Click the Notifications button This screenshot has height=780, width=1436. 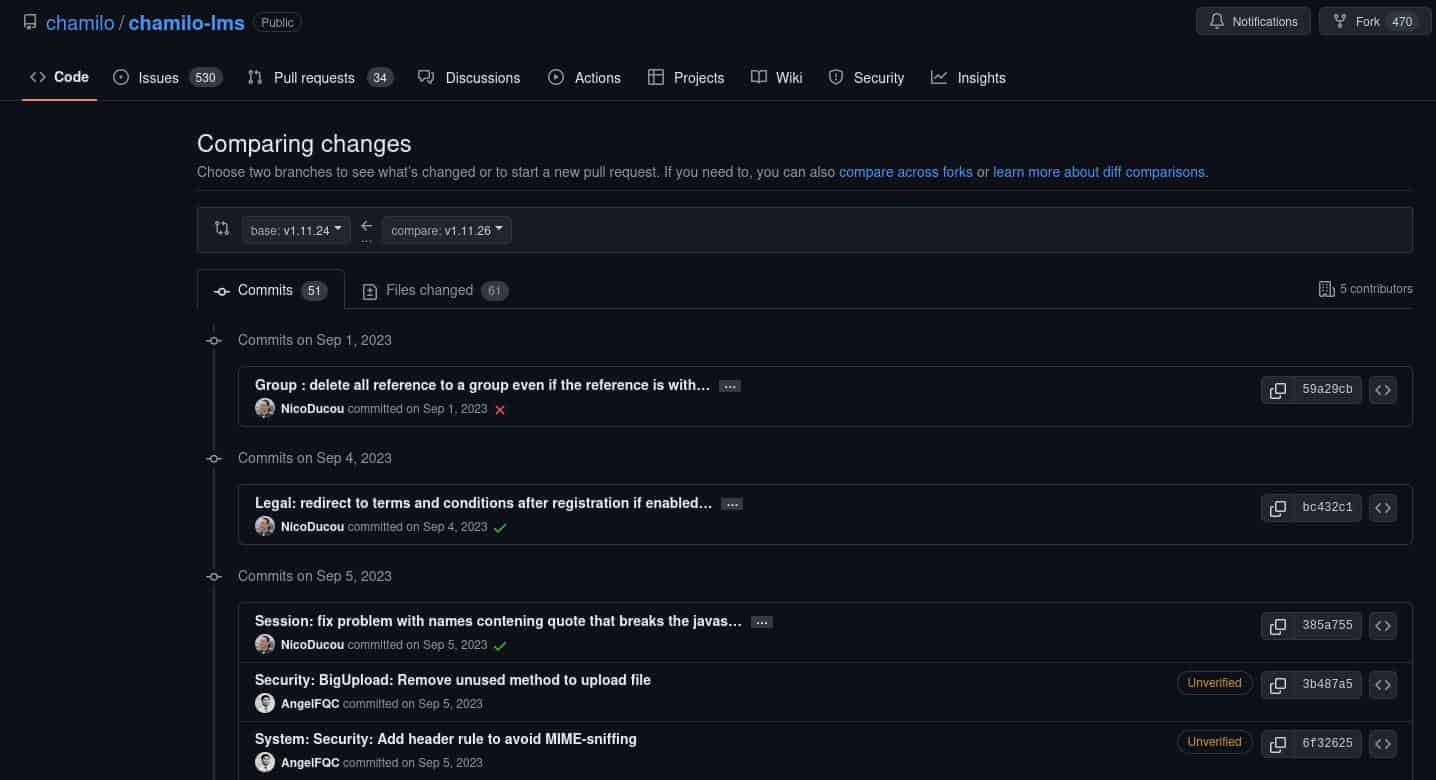click(1253, 21)
